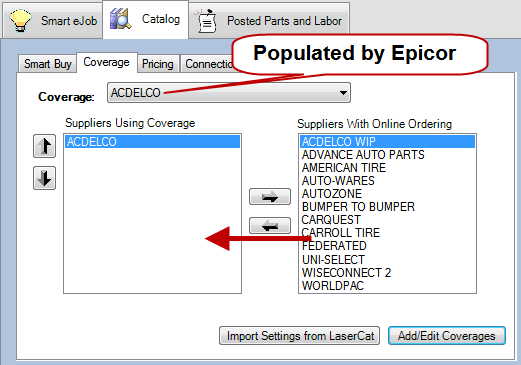Click the left-pointing transfer arrow button
This screenshot has height=365, width=521.
click(270, 226)
